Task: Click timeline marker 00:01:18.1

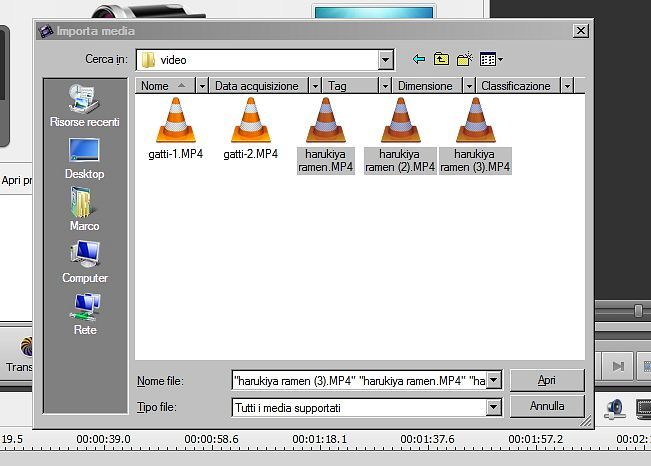Action: pos(319,439)
